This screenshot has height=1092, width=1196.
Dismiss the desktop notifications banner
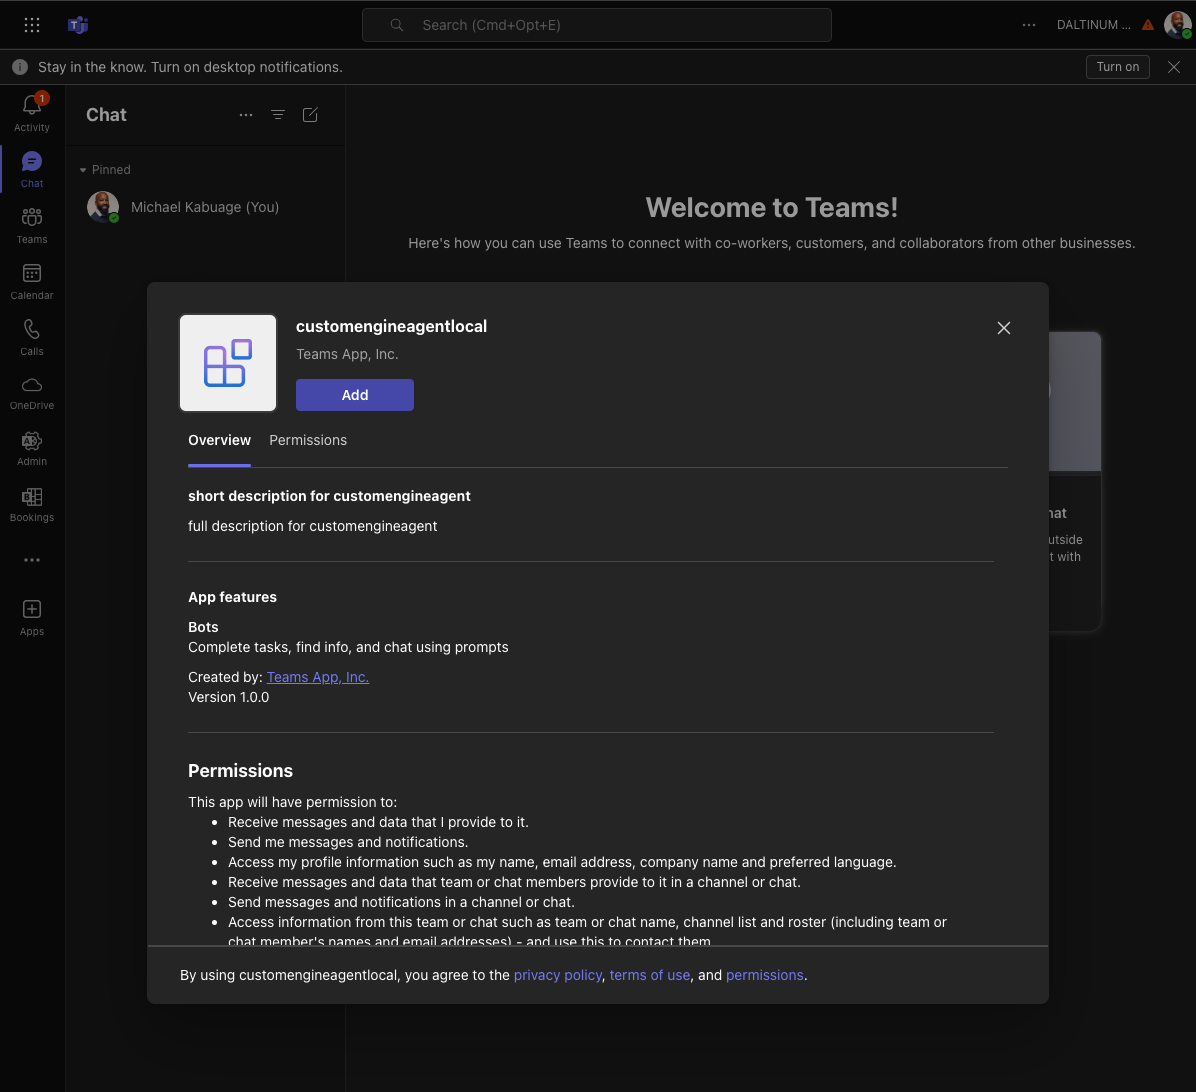tap(1174, 67)
